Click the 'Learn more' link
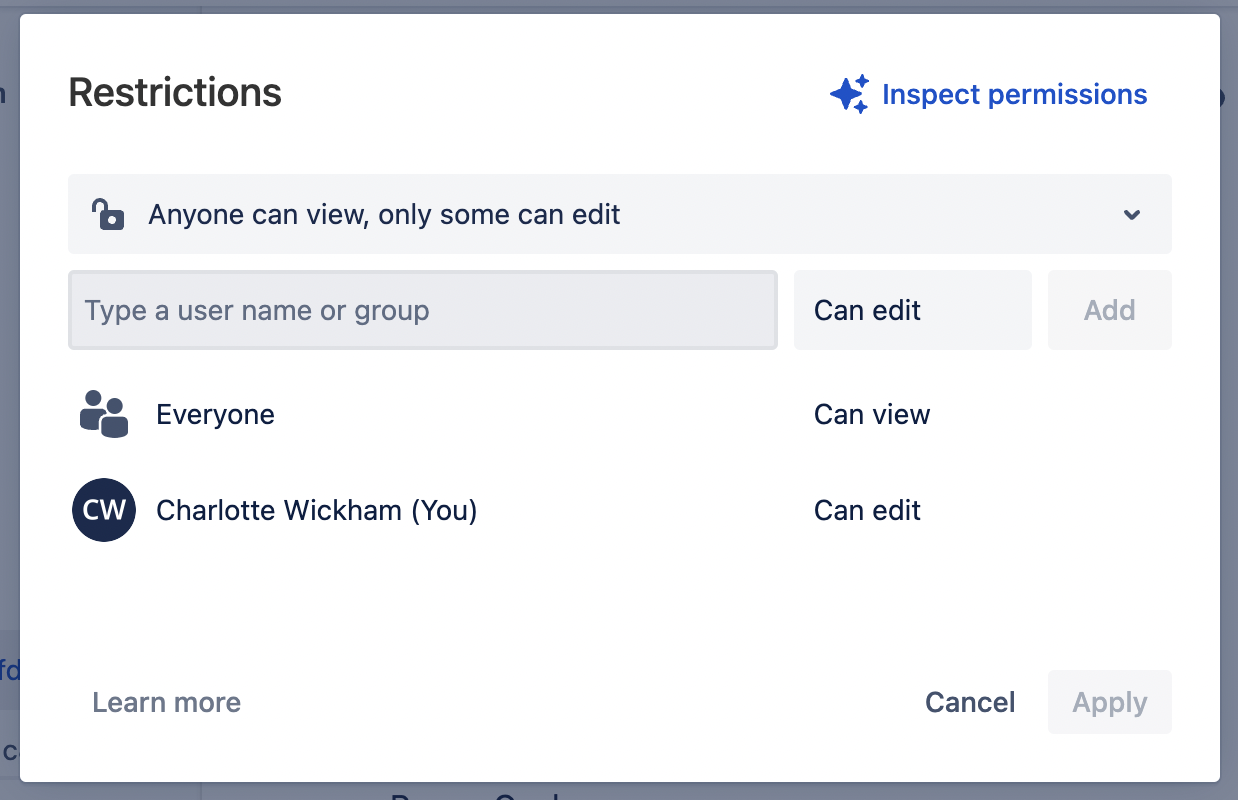The image size is (1238, 800). point(166,702)
